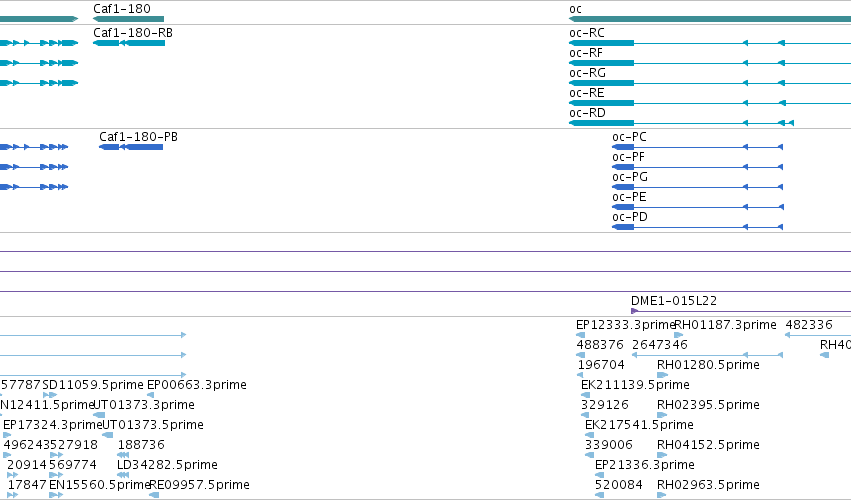Click the 188736 feature label
This screenshot has width=851, height=500.
(x=141, y=445)
